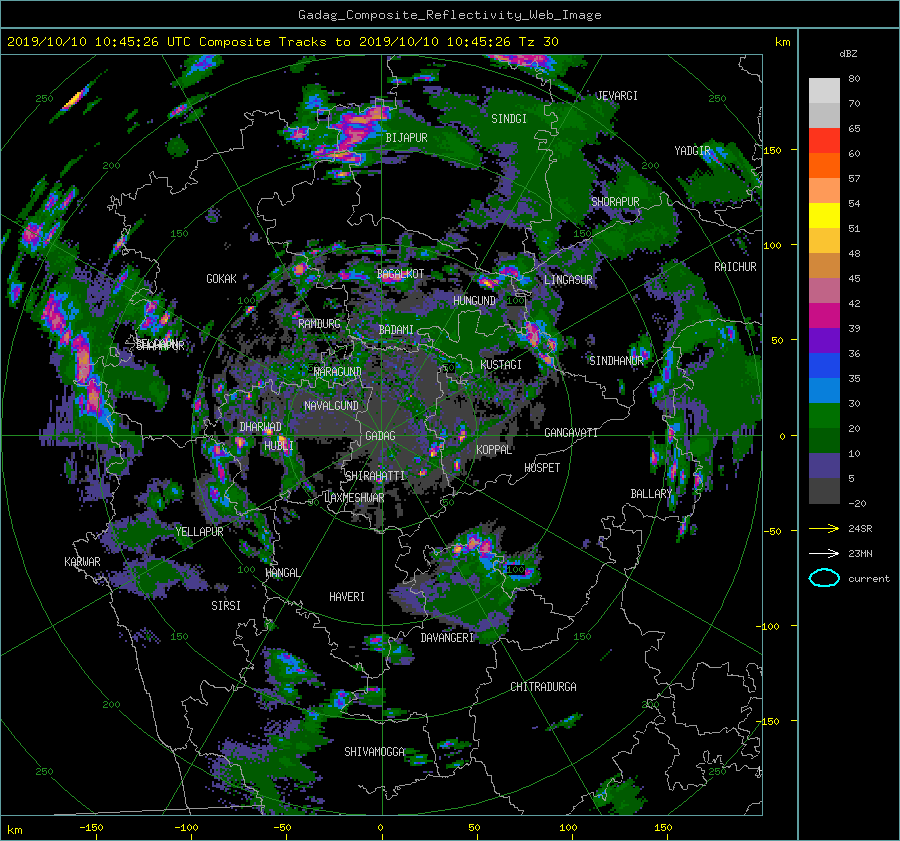Click the GOKAK city label
This screenshot has width=900, height=841.
point(221,278)
